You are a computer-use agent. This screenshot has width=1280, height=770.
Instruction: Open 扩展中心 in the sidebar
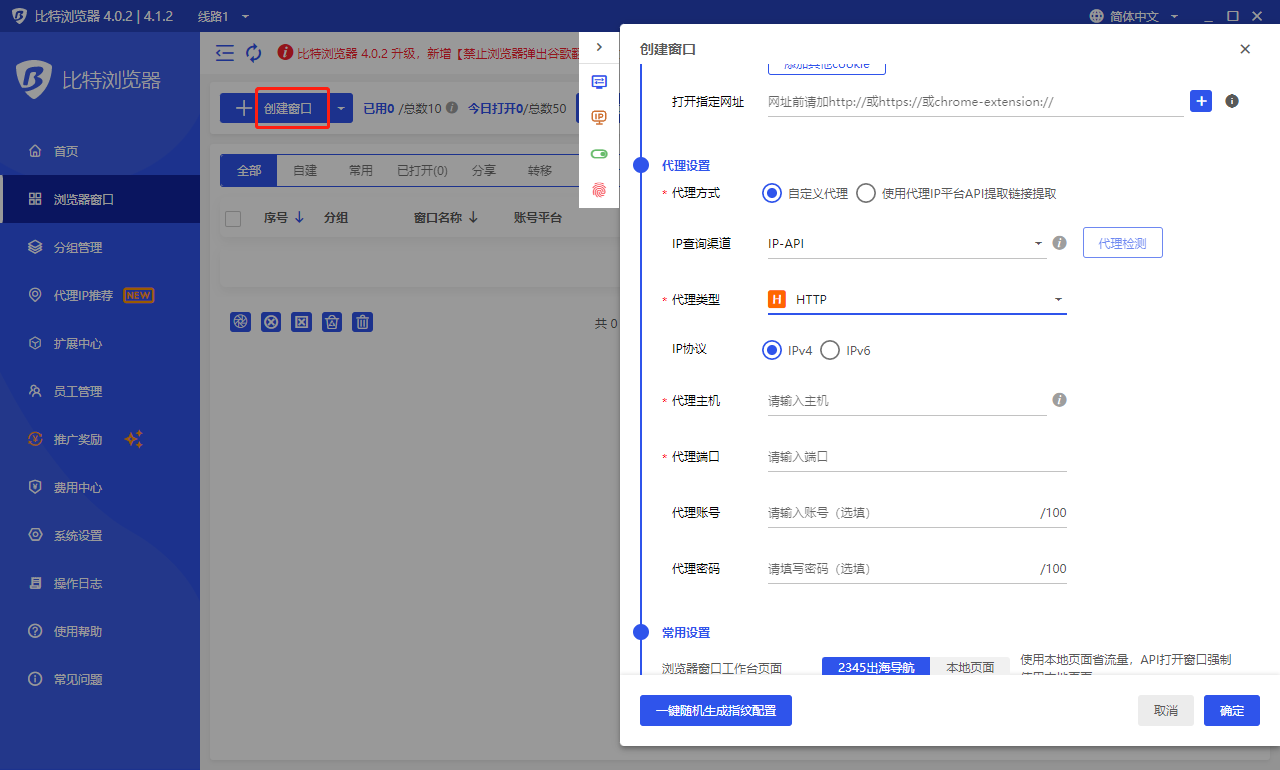click(x=100, y=343)
